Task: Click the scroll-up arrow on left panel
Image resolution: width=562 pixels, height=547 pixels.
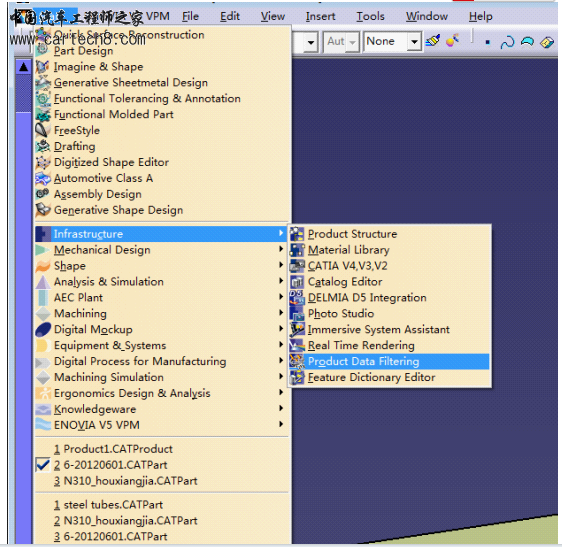Action: [24, 67]
